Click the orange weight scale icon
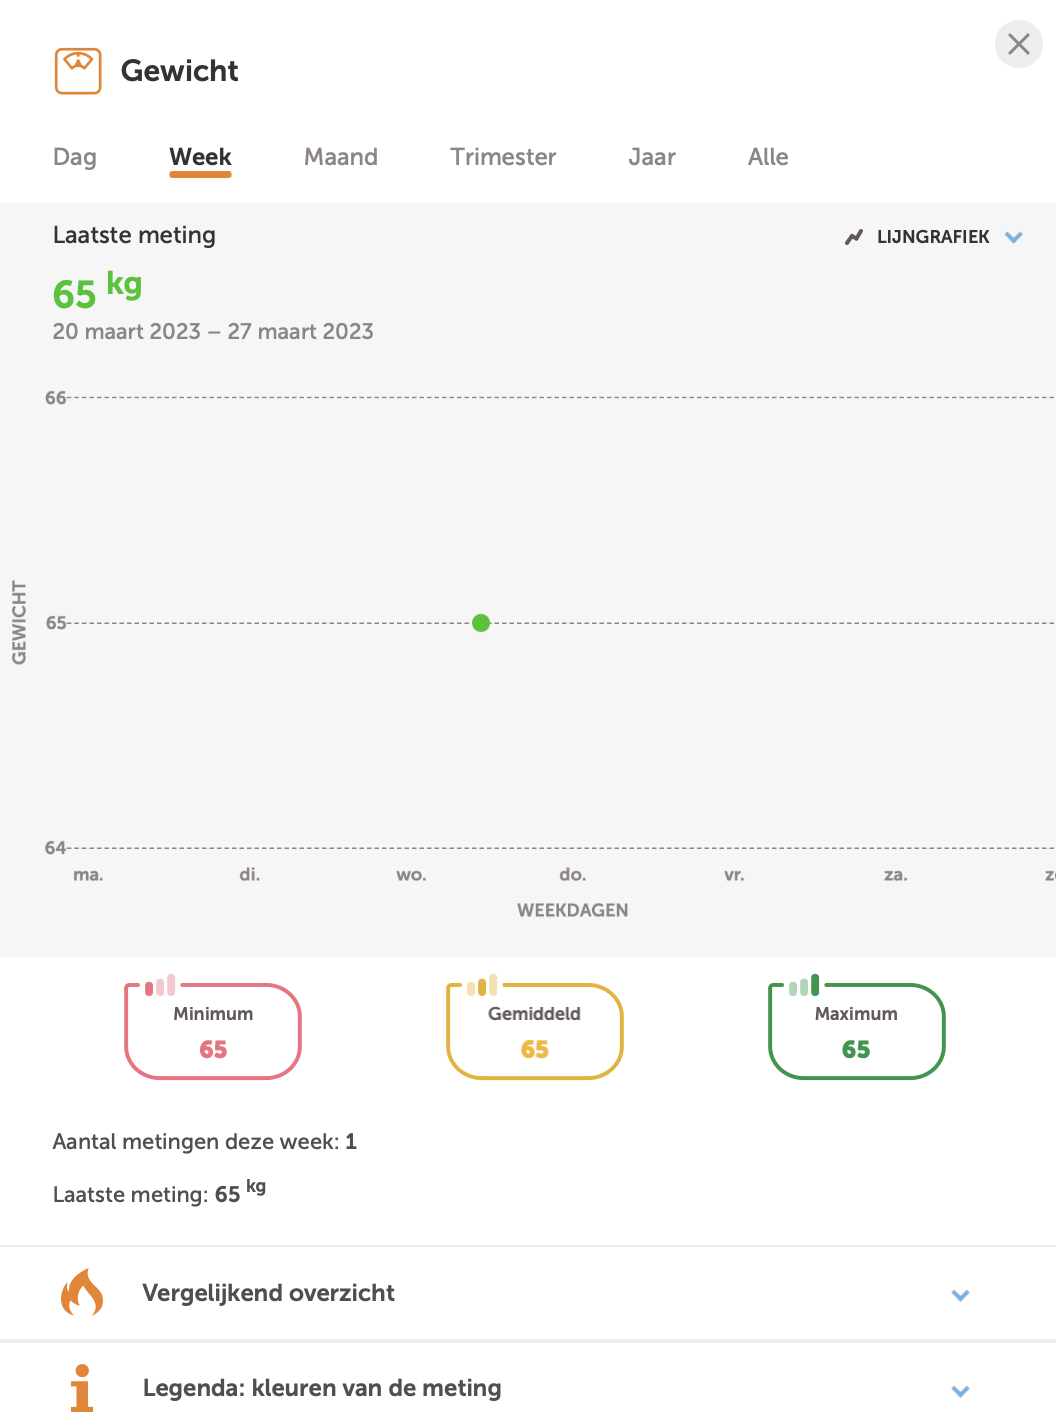This screenshot has height=1428, width=1056. coord(78,71)
